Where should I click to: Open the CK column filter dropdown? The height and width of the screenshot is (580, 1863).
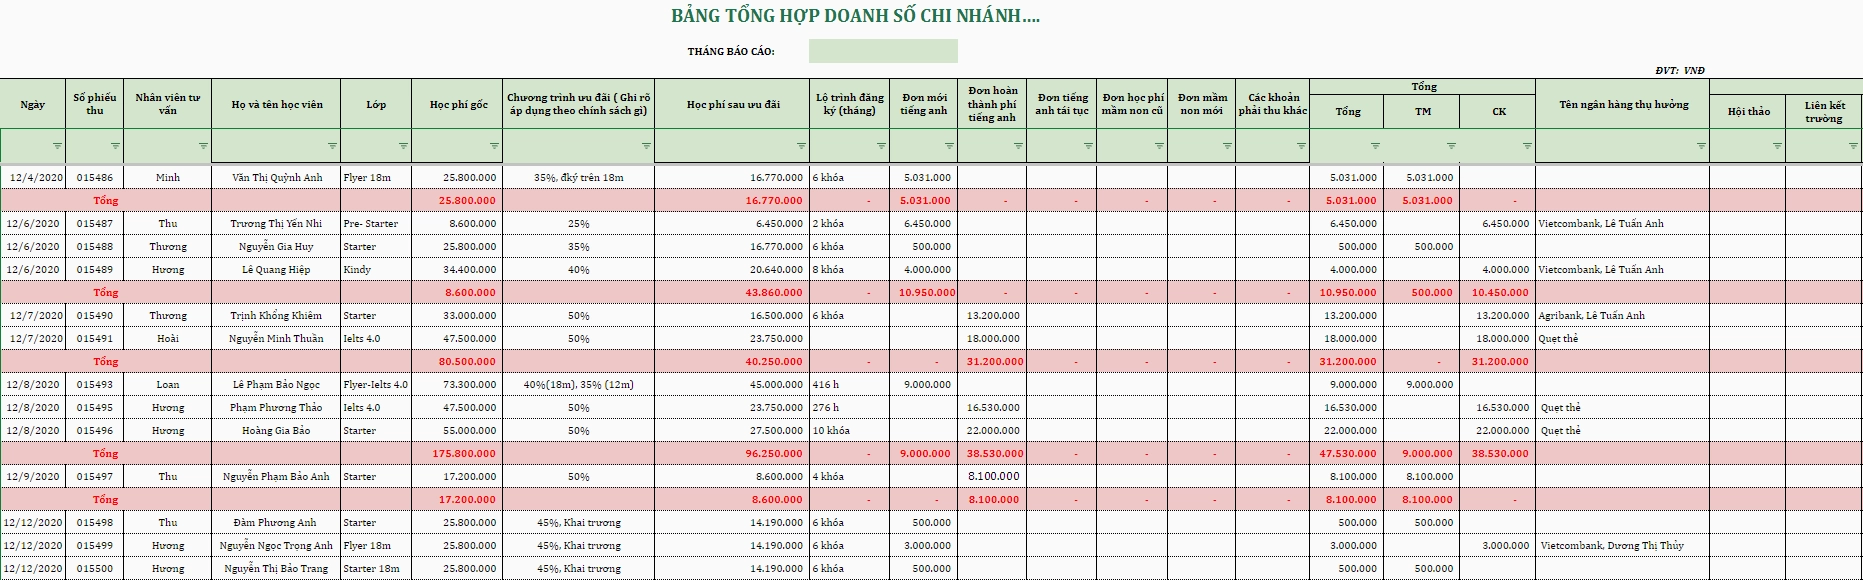point(1527,146)
